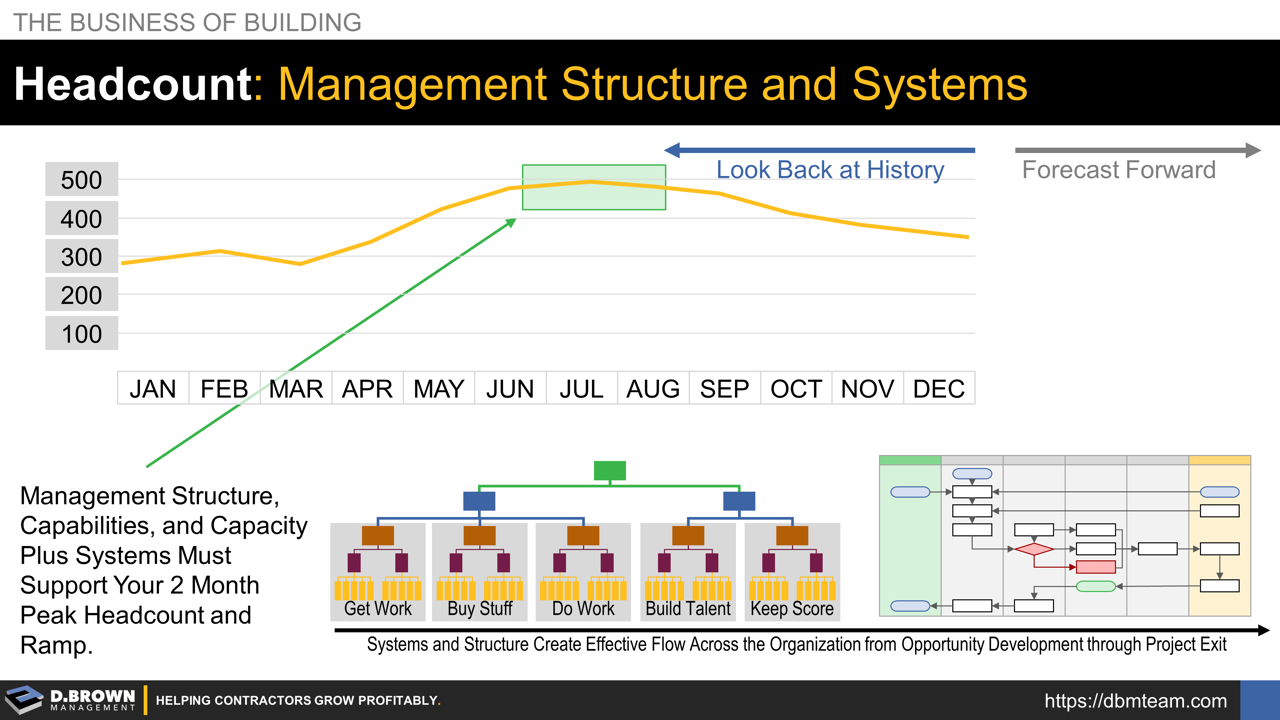Click the red diamond decision shape in the flowchart
Screen dimensions: 1280x720
[x=1034, y=549]
